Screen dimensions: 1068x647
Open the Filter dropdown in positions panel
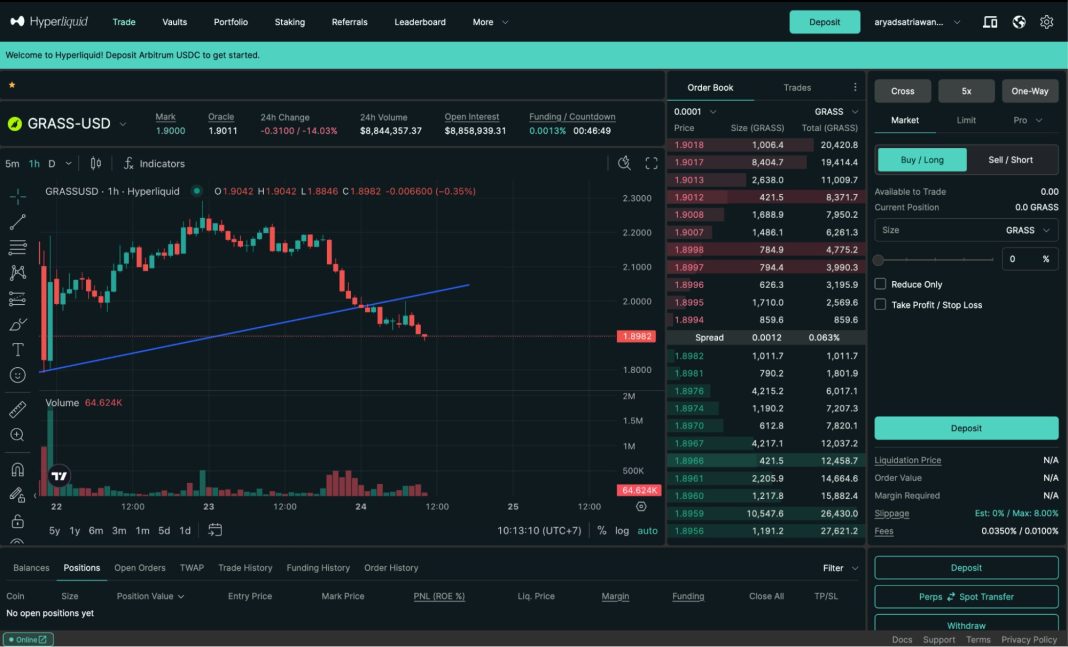pyautogui.click(x=836, y=567)
